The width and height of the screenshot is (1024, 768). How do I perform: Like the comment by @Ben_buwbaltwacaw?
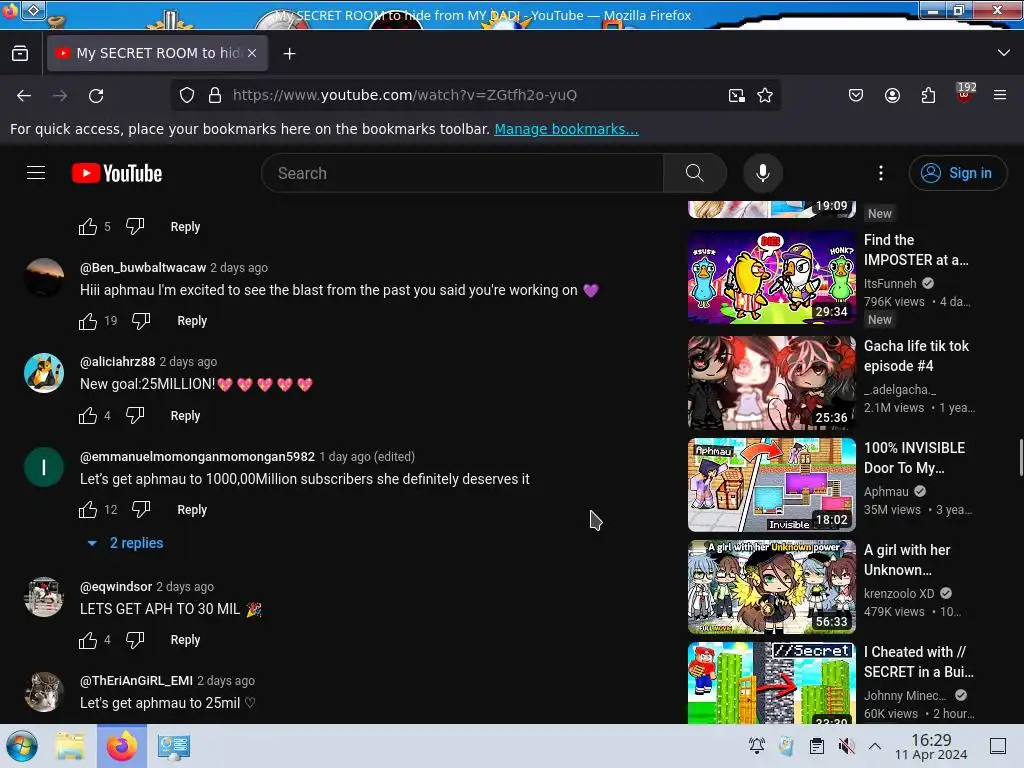pos(88,321)
